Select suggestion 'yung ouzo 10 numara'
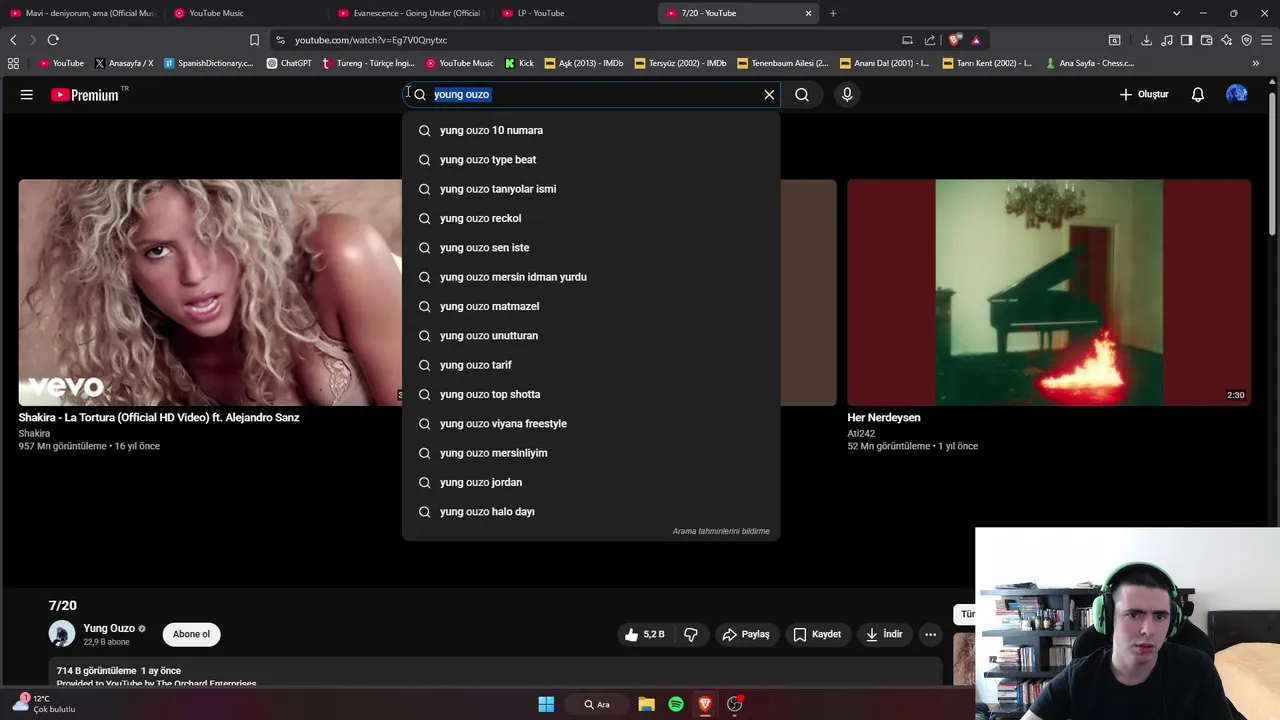The image size is (1280, 720). click(591, 130)
